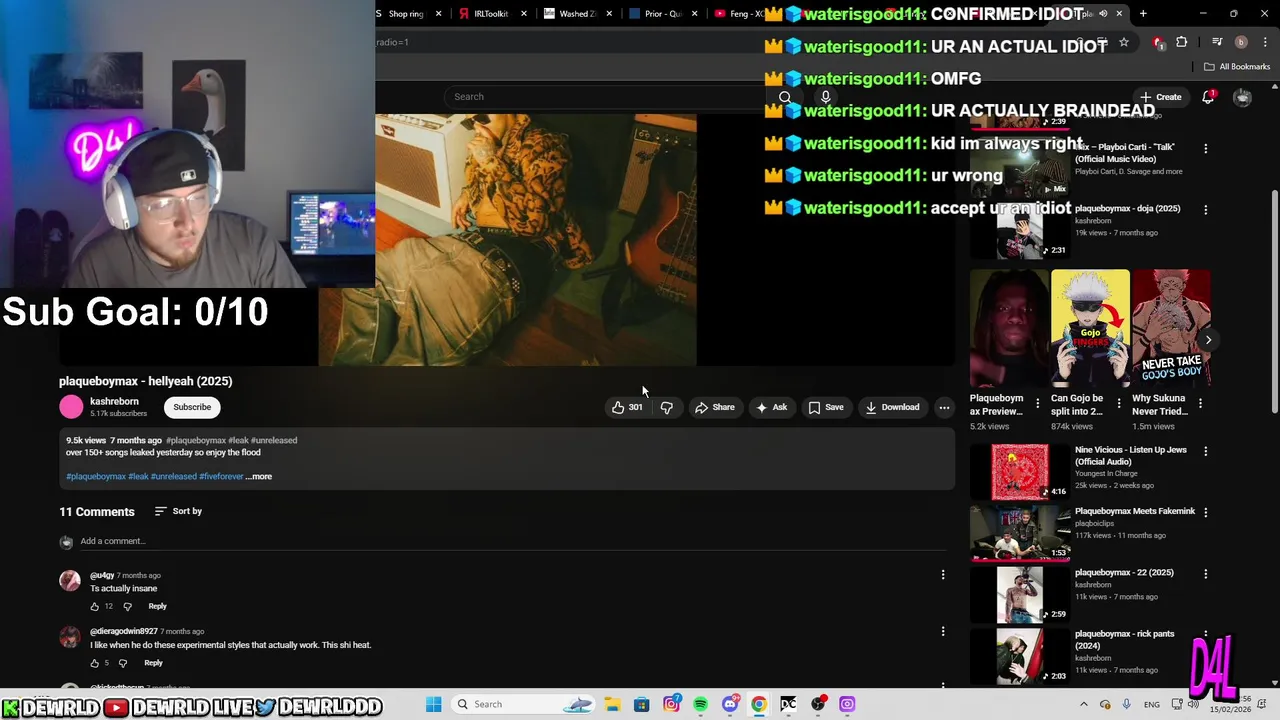Click the YouTube search magnifier icon
Viewport: 1280px width, 720px height.
[x=785, y=97]
